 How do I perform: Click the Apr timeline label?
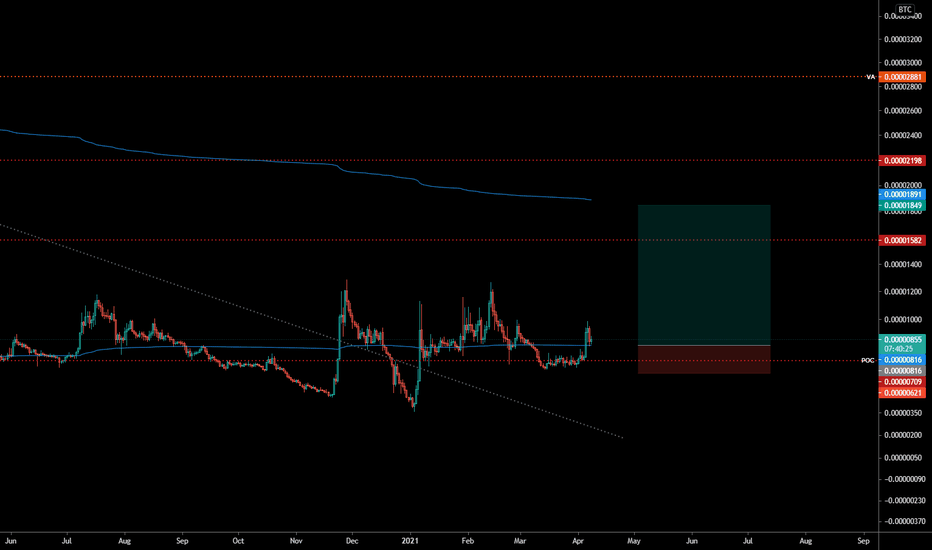(x=578, y=541)
